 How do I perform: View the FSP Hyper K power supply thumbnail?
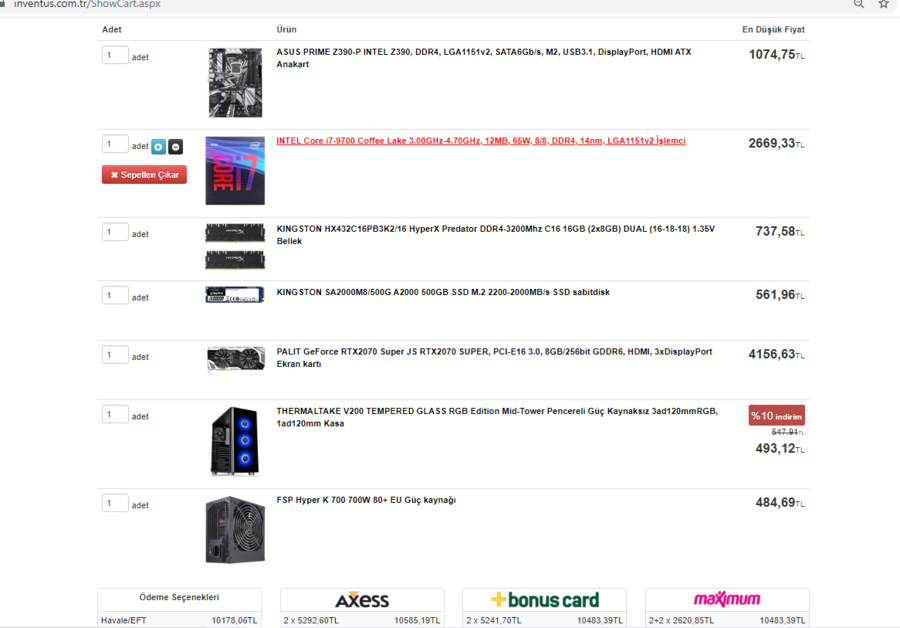pos(235,529)
